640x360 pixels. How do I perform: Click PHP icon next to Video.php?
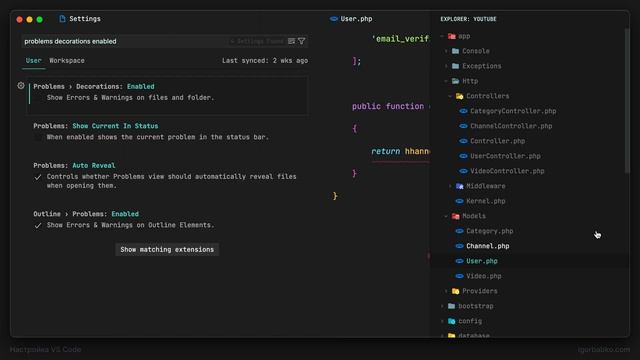tap(460, 276)
